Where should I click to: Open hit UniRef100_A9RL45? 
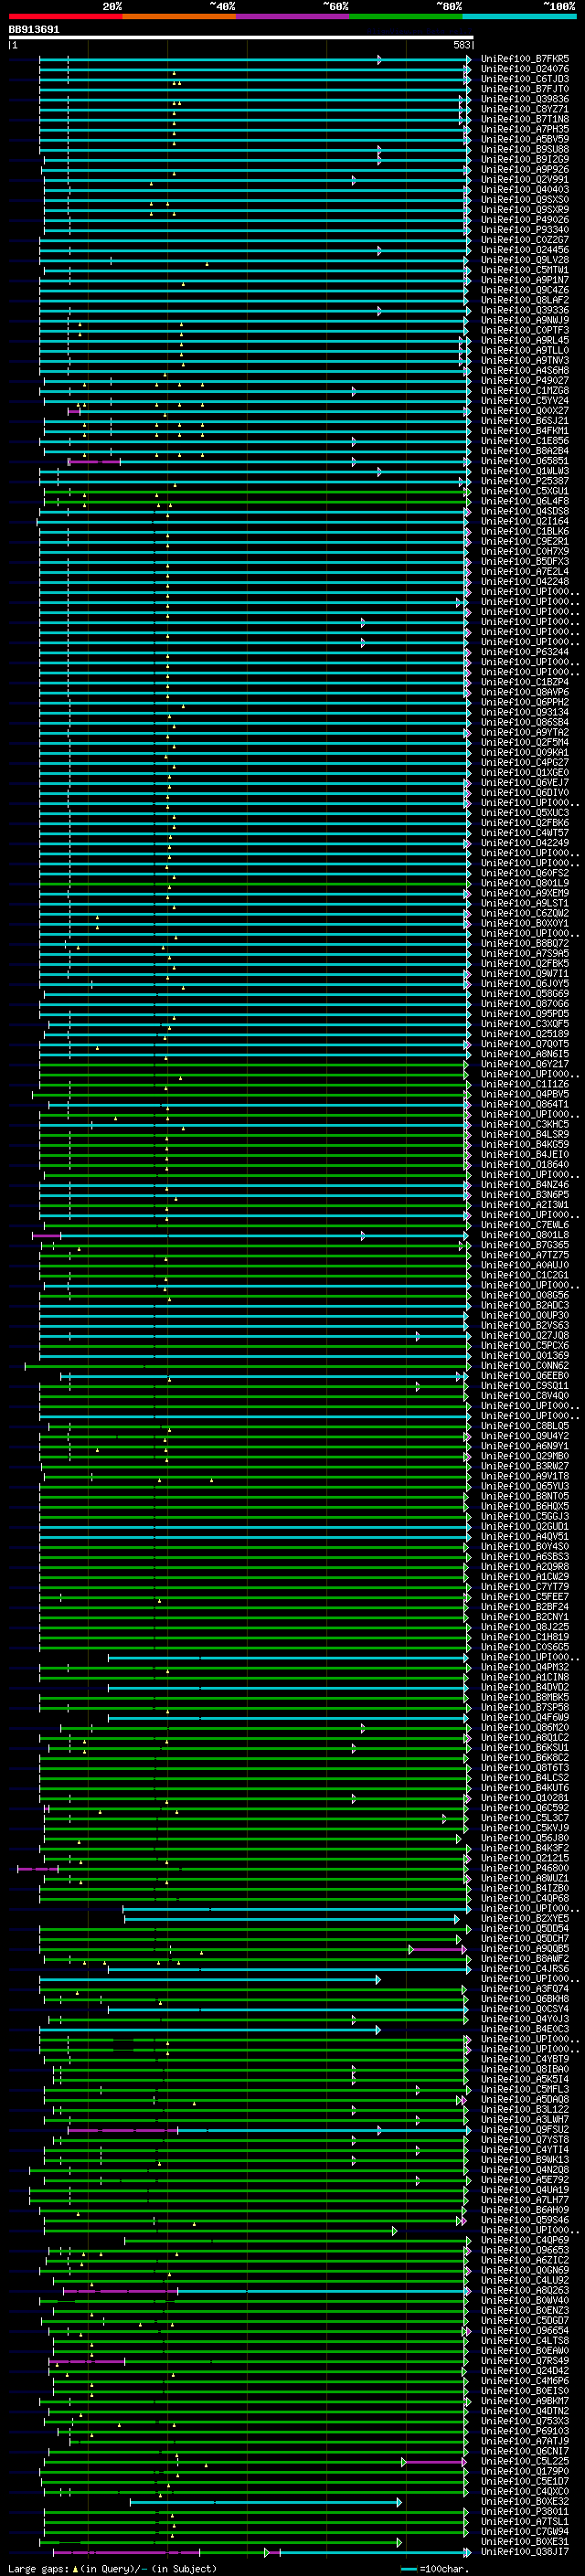525,340
